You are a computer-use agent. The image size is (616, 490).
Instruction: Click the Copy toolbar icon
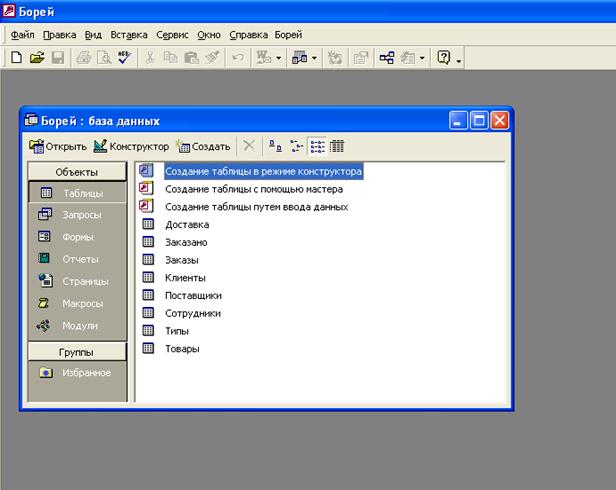170,58
